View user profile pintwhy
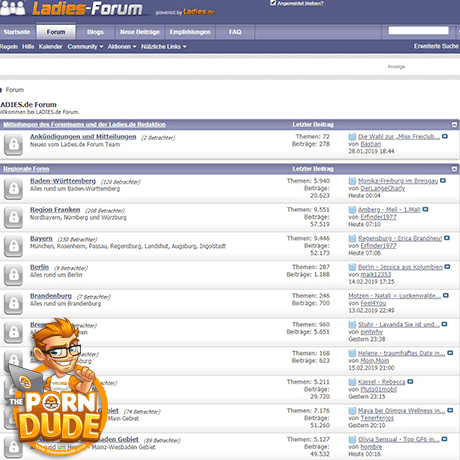The image size is (460, 460). tap(372, 332)
